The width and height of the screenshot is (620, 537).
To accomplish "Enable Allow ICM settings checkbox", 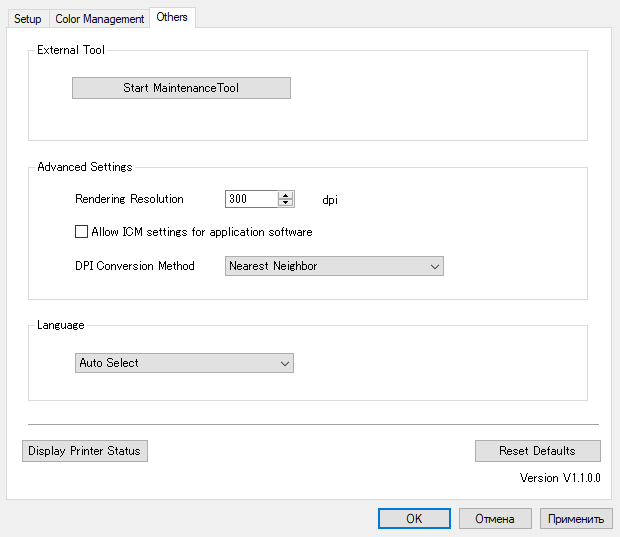I will coord(82,232).
